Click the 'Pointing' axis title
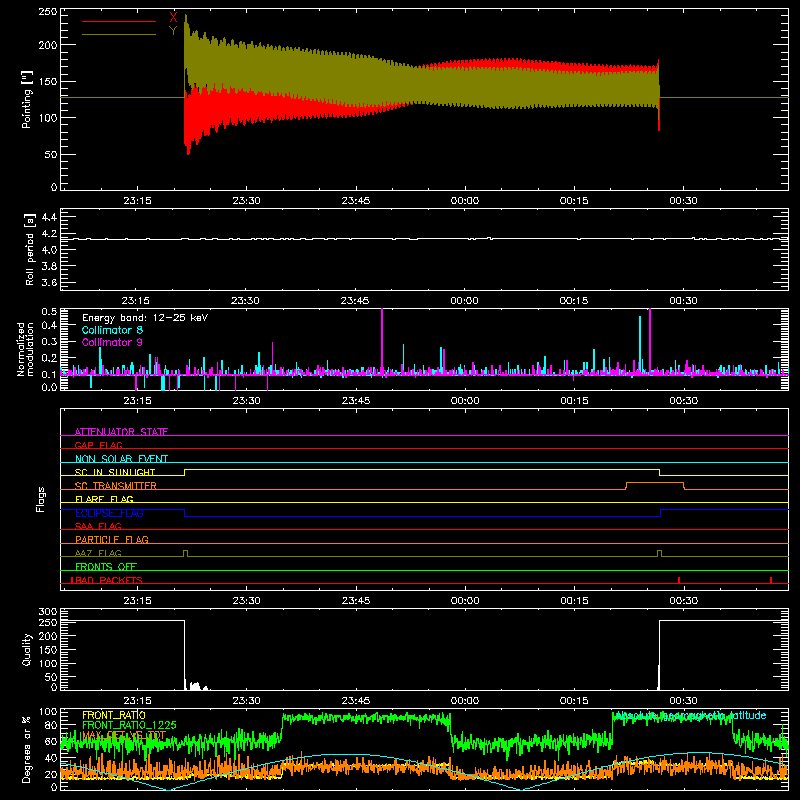 [x=27, y=99]
